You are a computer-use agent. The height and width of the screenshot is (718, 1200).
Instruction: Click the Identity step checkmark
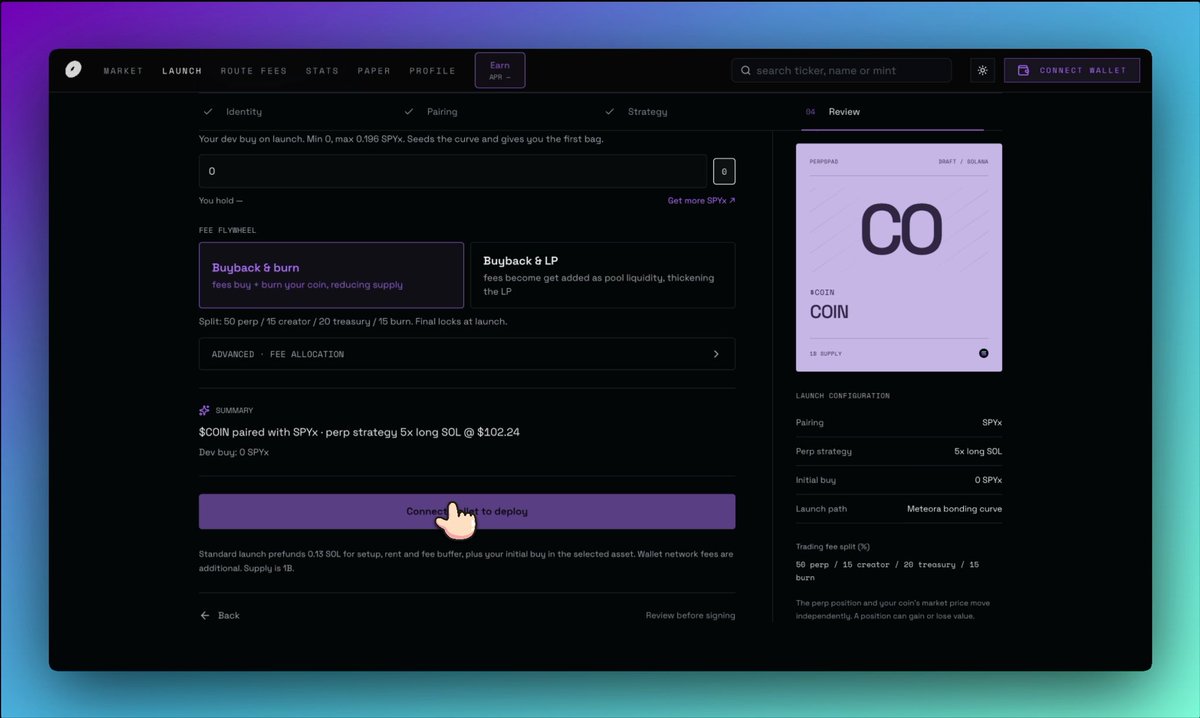(x=208, y=112)
